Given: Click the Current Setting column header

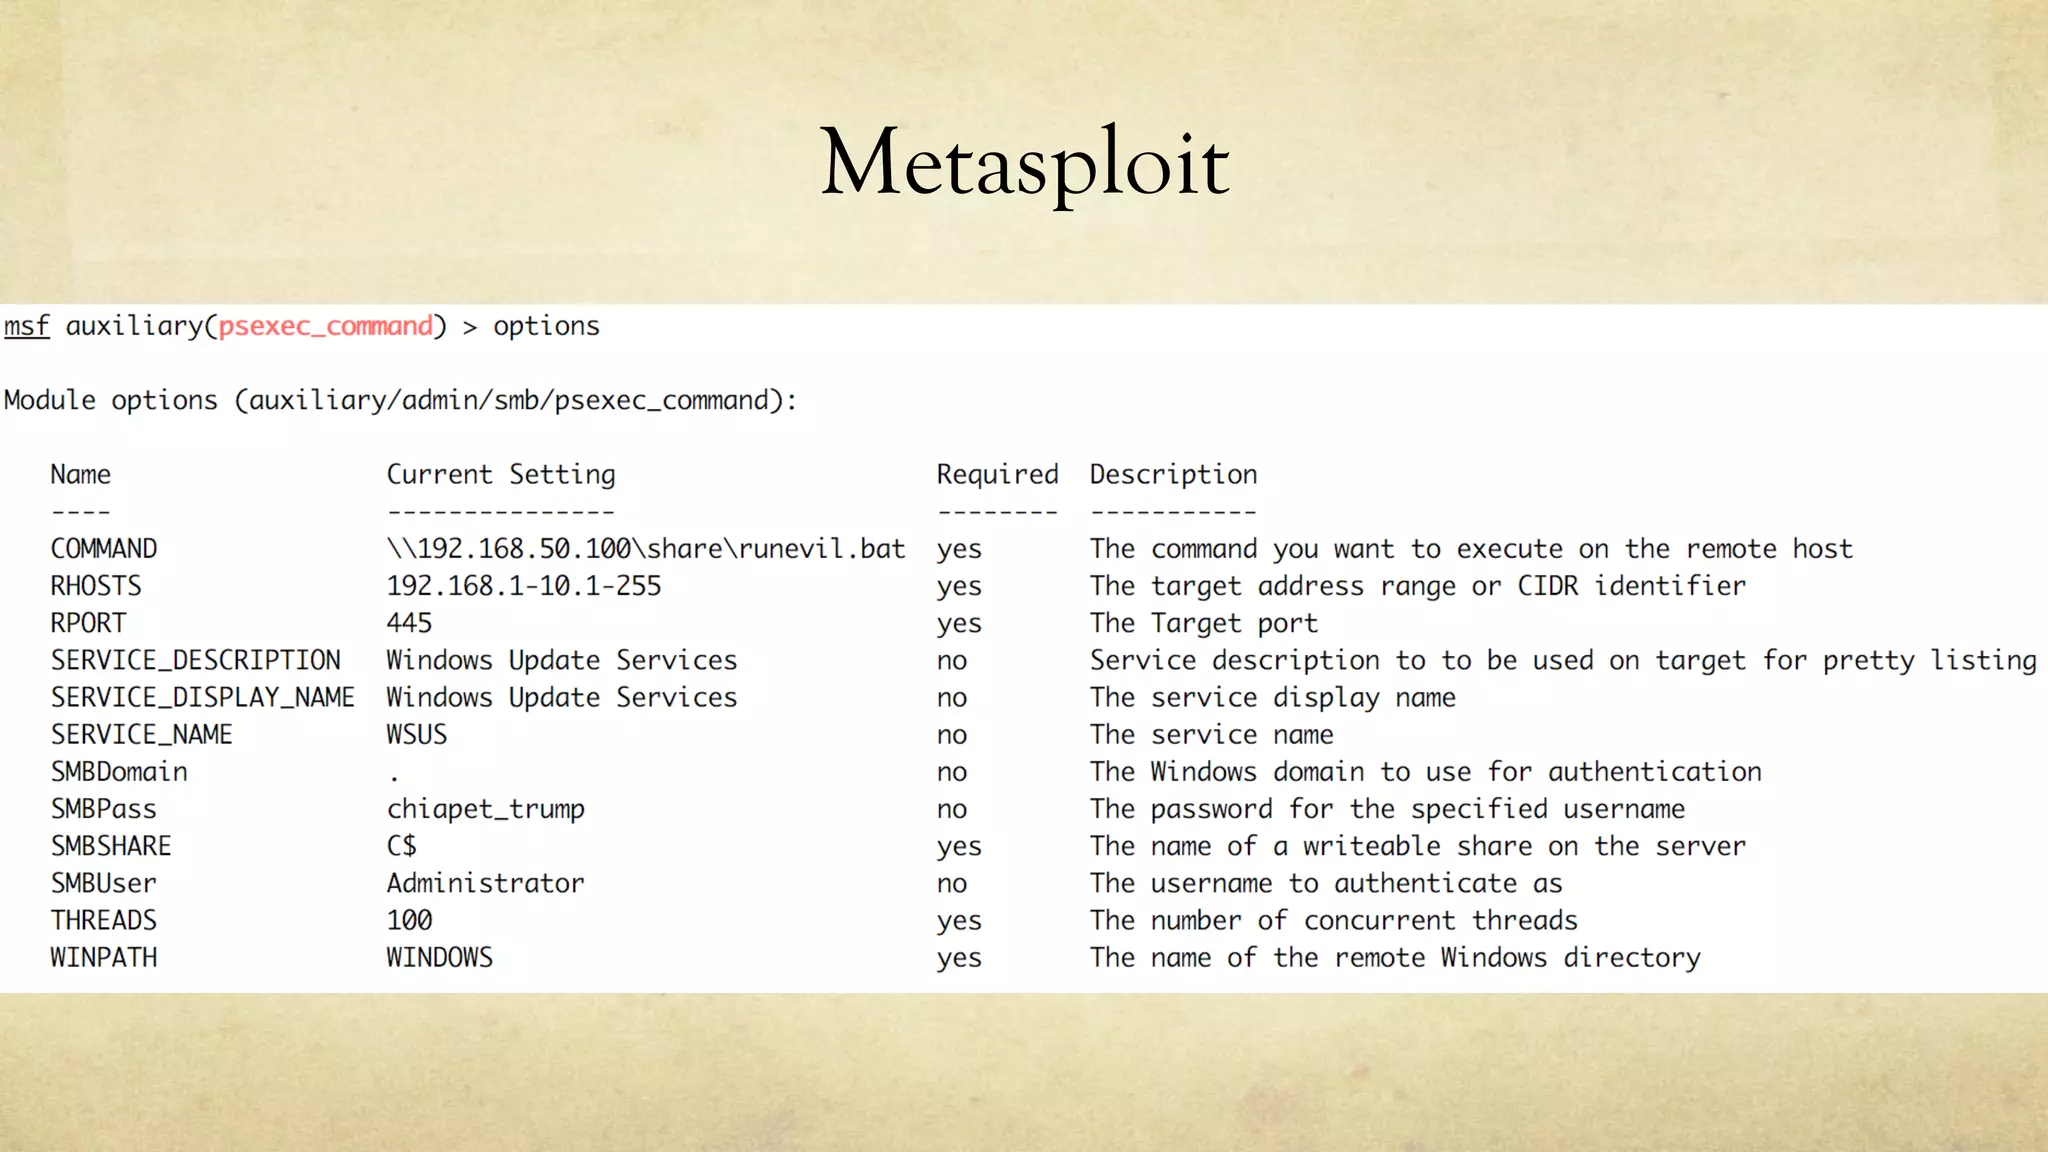Looking at the screenshot, I should pyautogui.click(x=501, y=474).
